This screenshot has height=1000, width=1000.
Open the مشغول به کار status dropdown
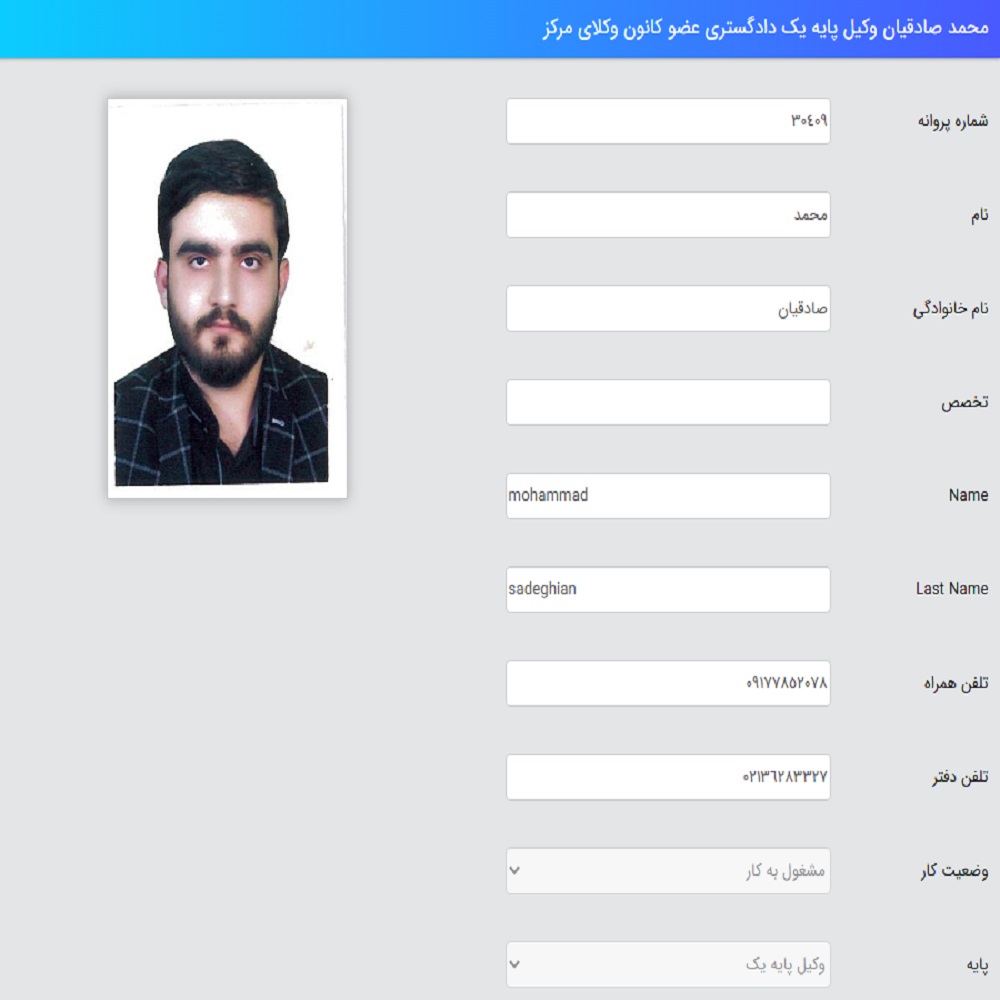click(668, 871)
